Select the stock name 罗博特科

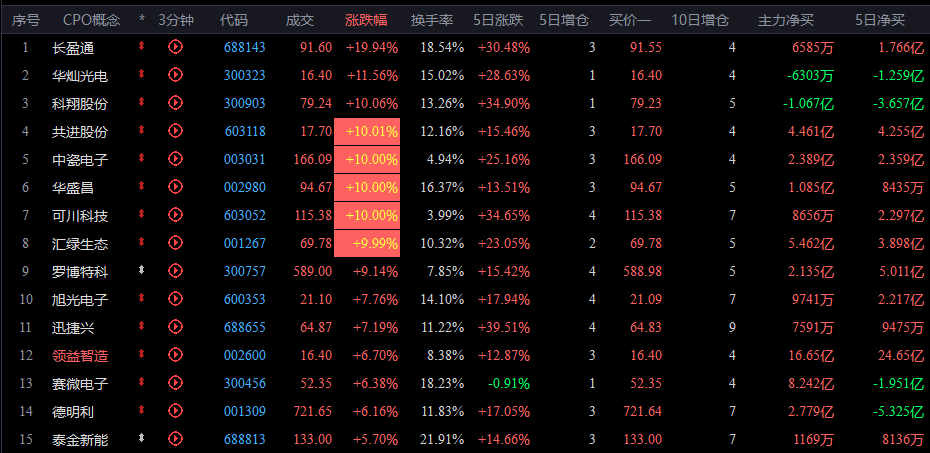click(x=80, y=272)
